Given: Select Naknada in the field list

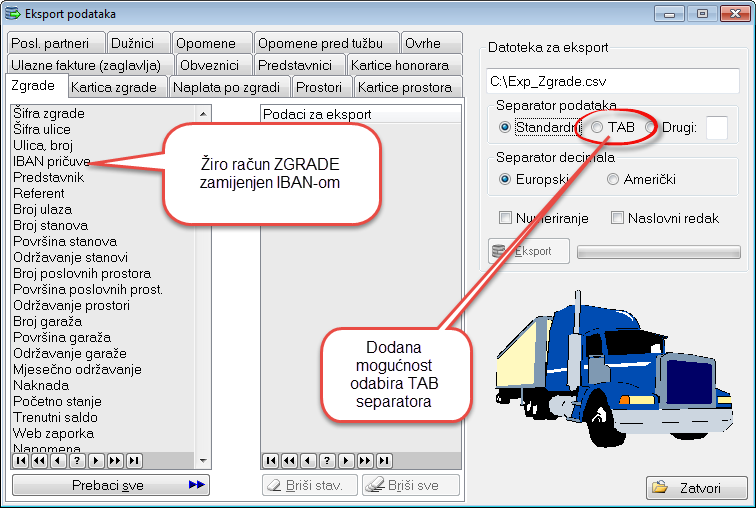Looking at the screenshot, I should click(41, 385).
